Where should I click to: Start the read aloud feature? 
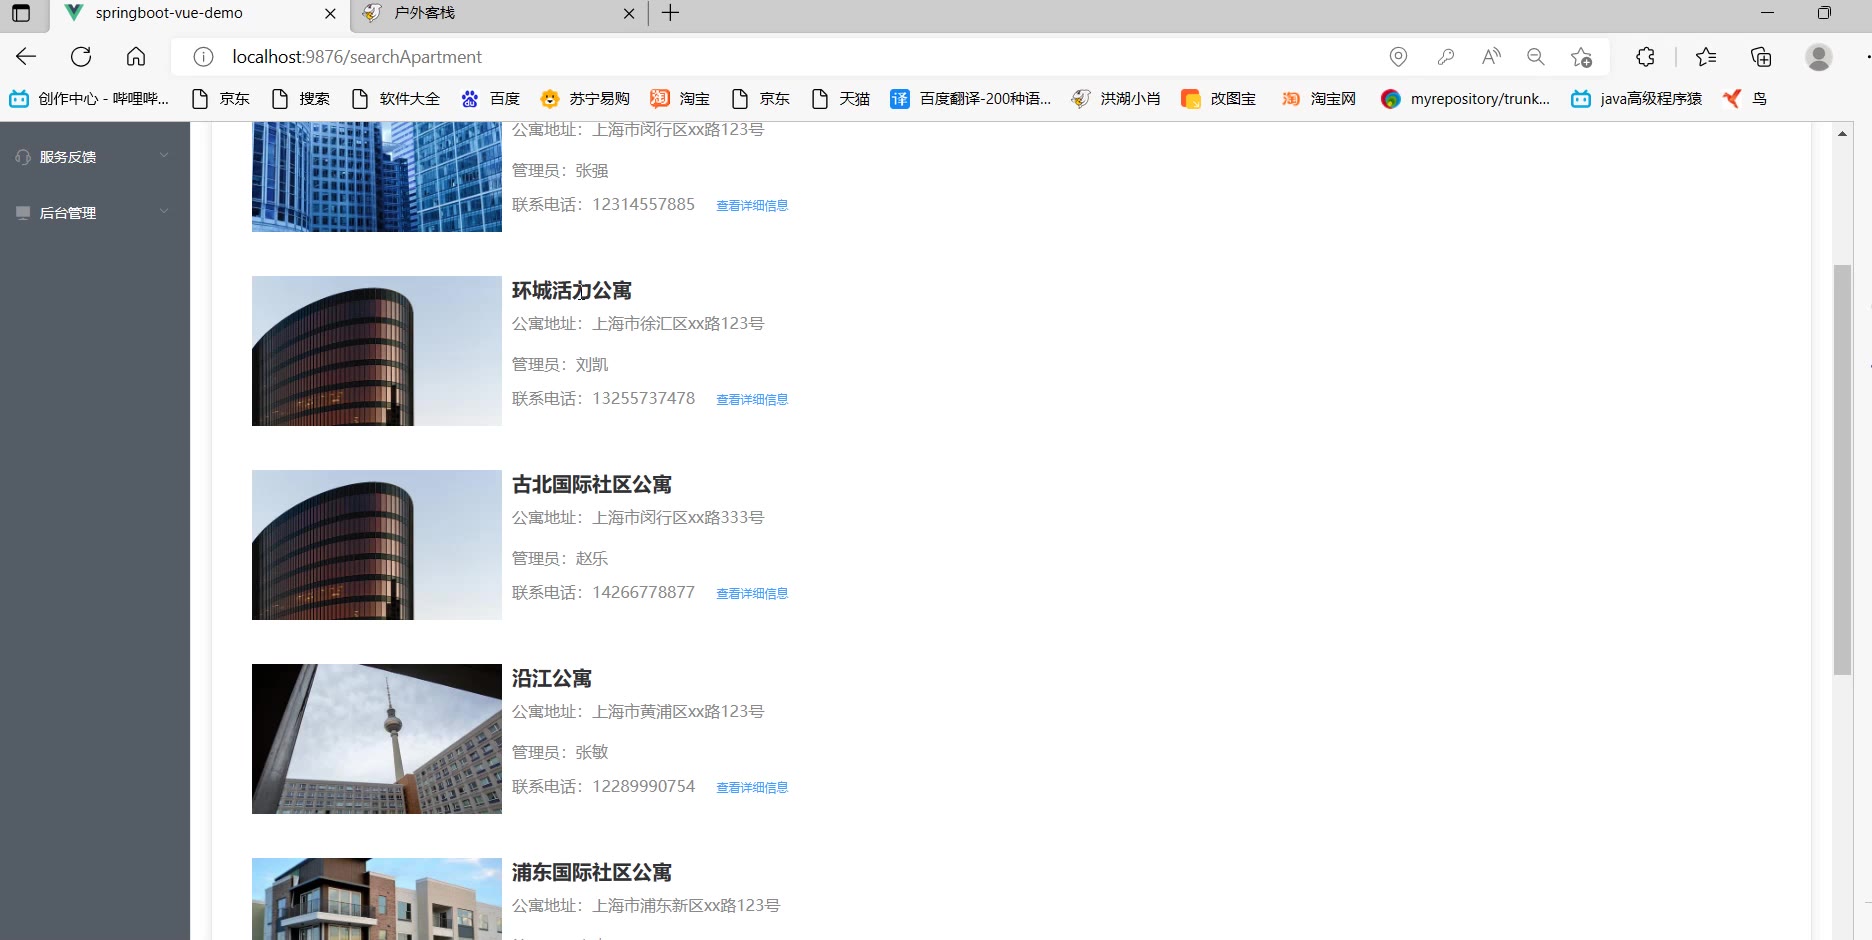1491,57
